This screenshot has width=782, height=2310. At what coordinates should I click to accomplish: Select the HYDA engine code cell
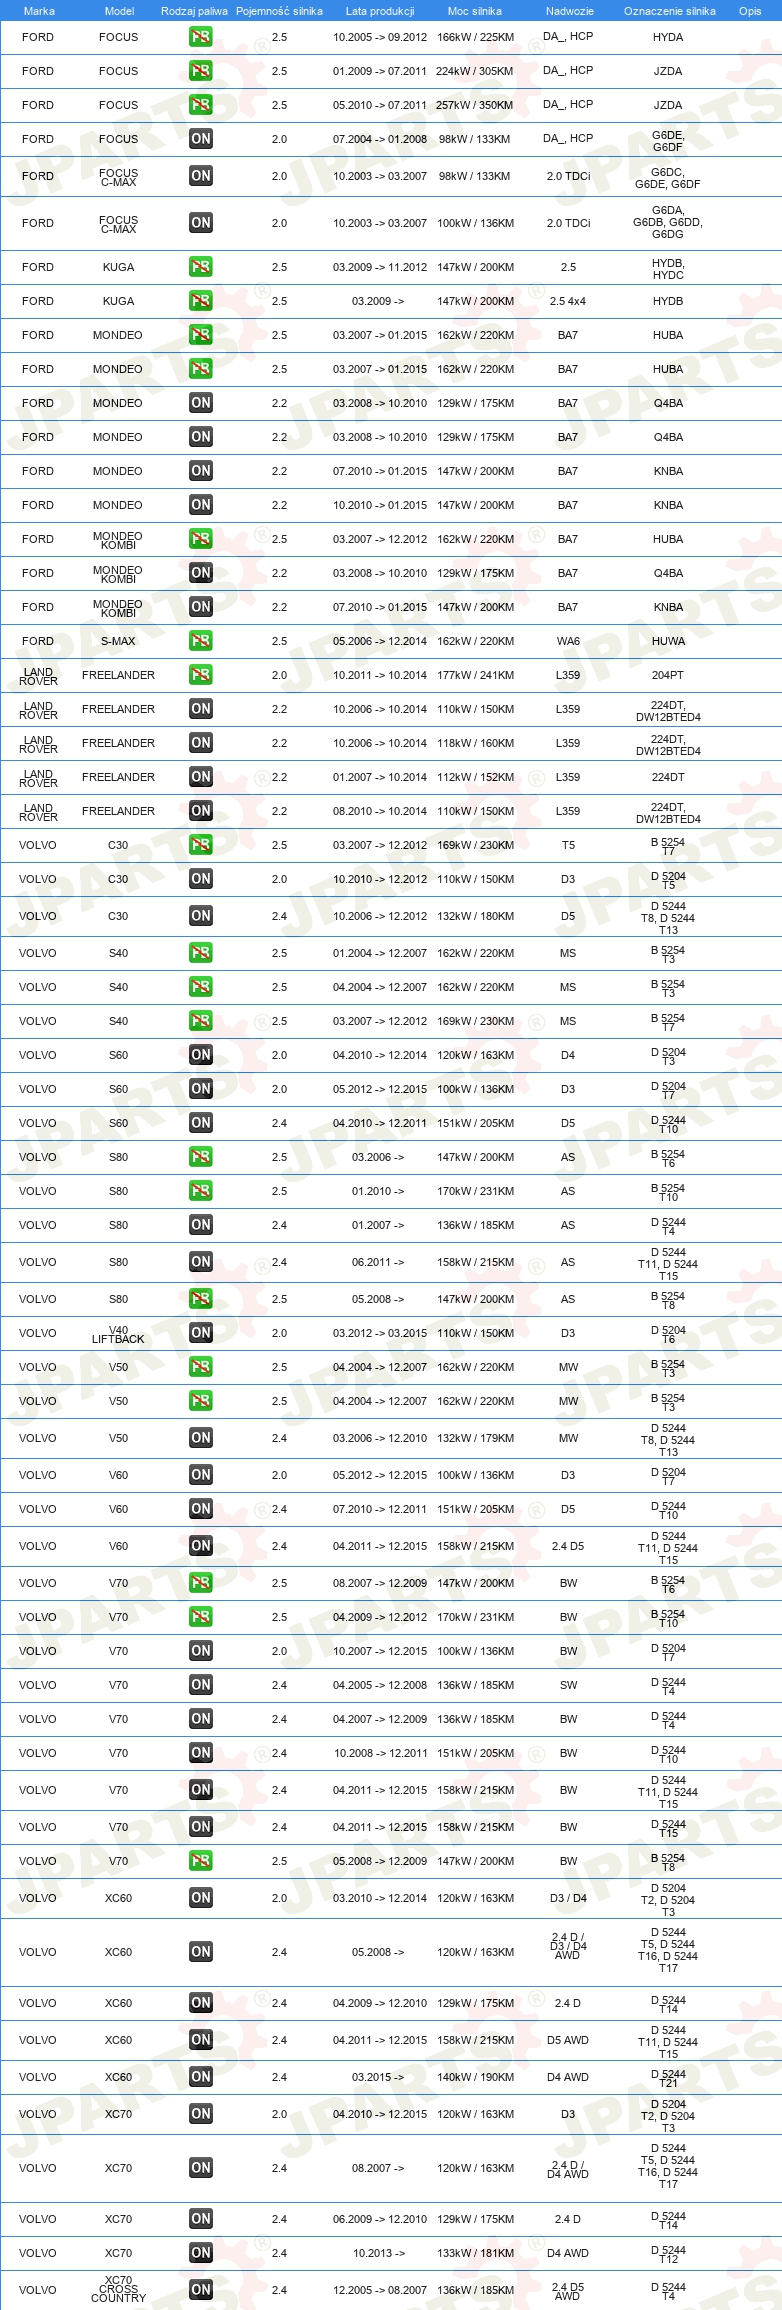click(668, 37)
